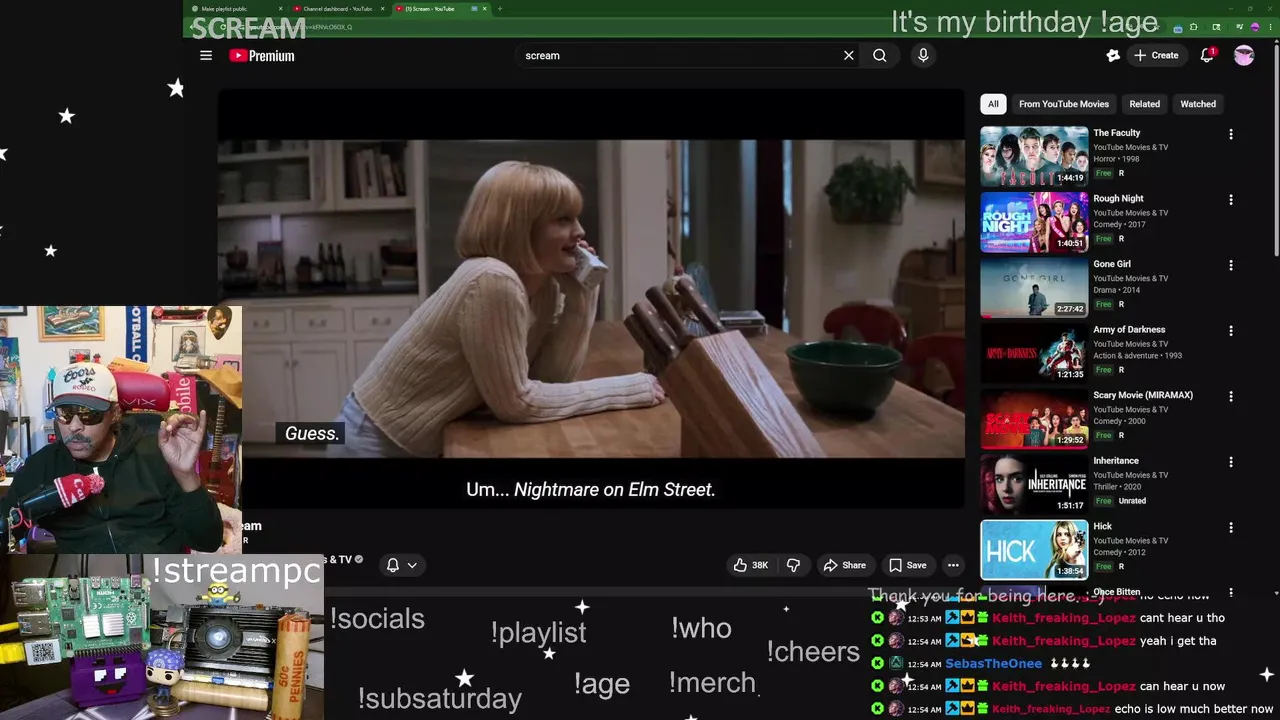Open Scary Movie (MIRAMAX) thumbnail
This screenshot has height=720, width=1280.
click(x=1034, y=419)
